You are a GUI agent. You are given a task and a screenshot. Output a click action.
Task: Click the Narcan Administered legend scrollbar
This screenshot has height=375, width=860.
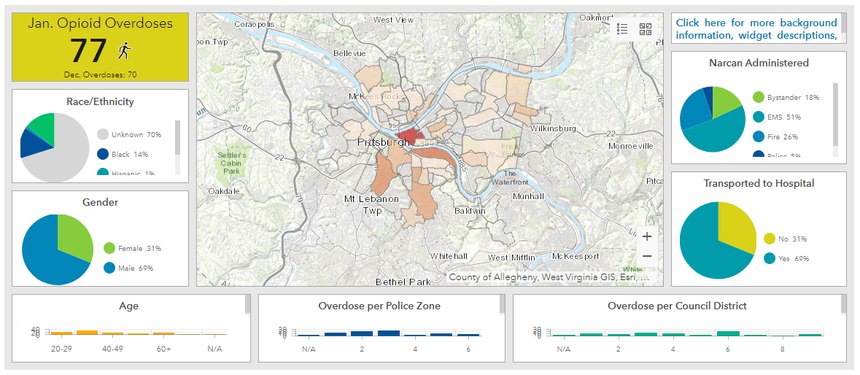point(835,114)
